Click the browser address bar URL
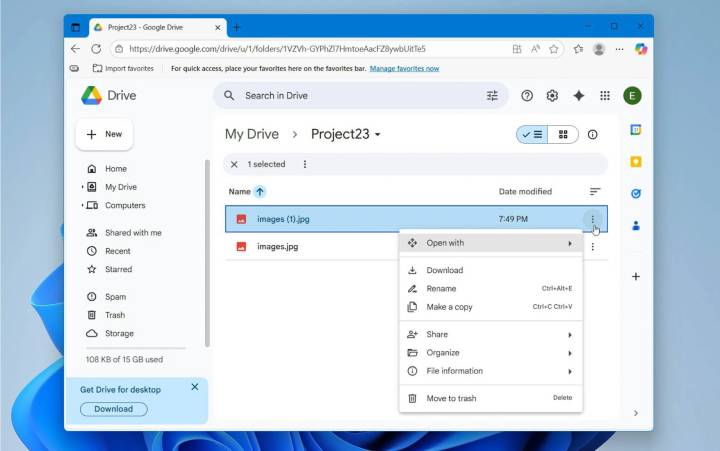 point(277,49)
